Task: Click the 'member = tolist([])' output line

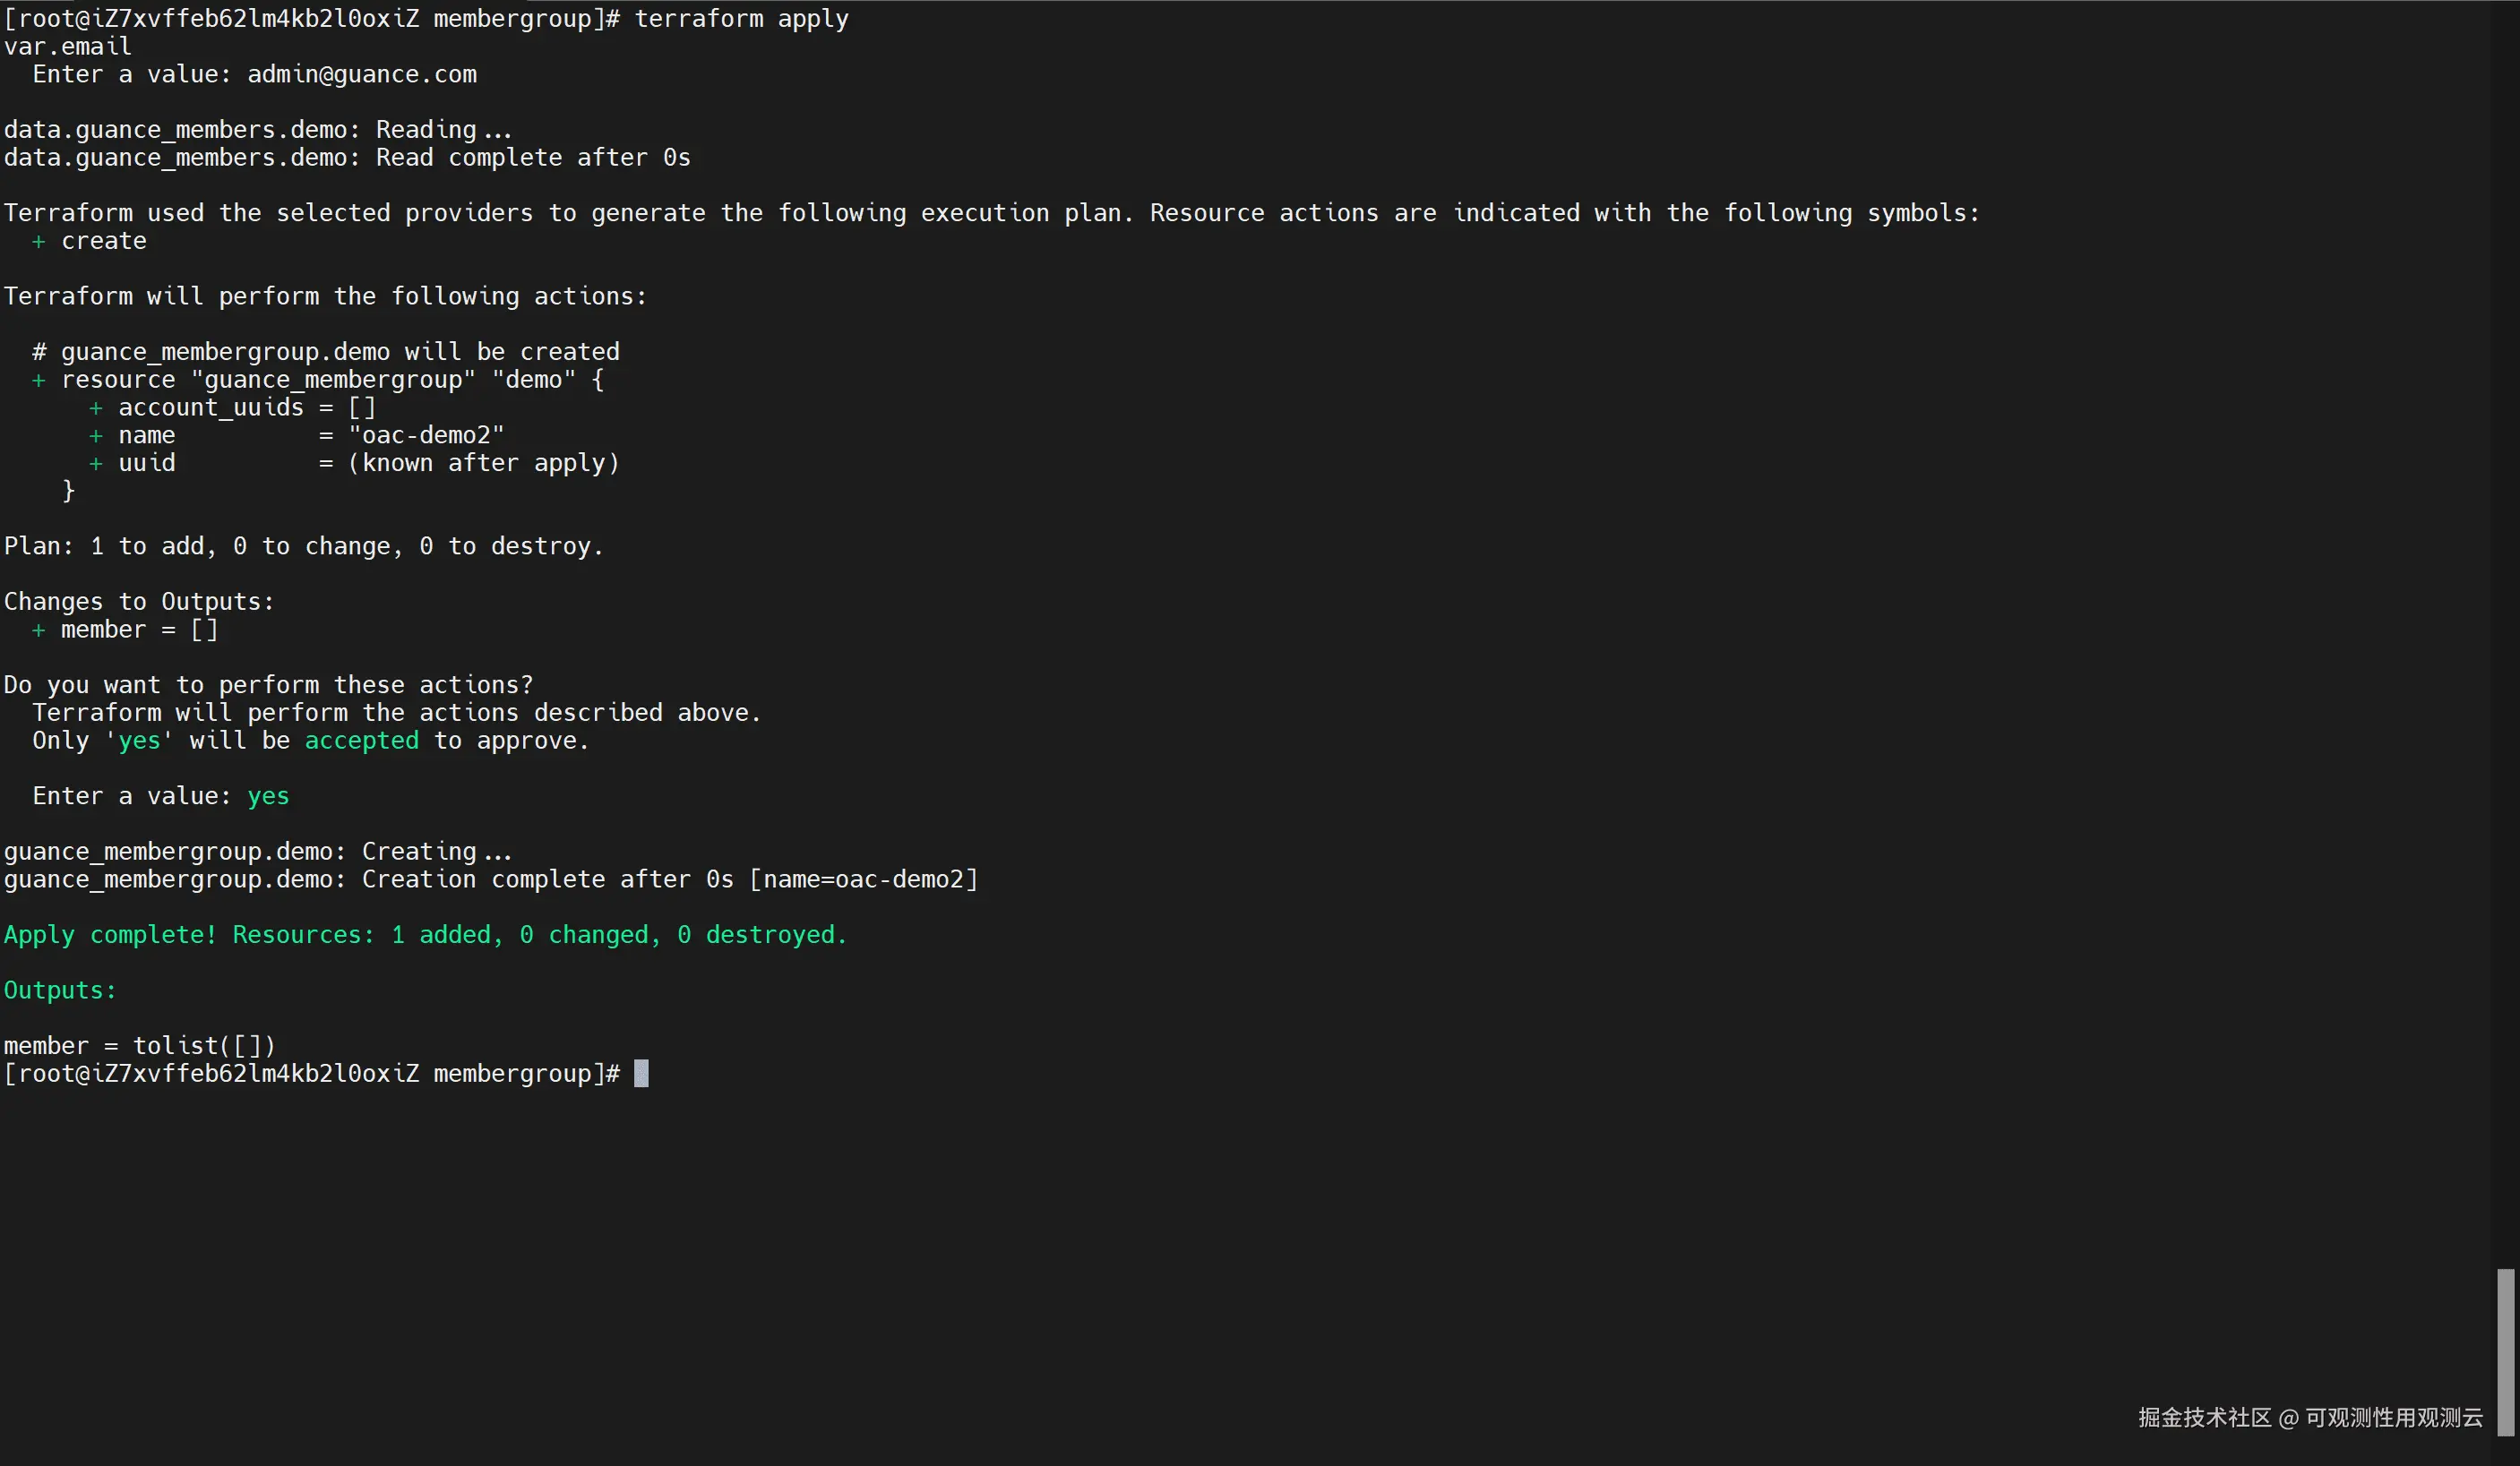Action: pos(139,1046)
